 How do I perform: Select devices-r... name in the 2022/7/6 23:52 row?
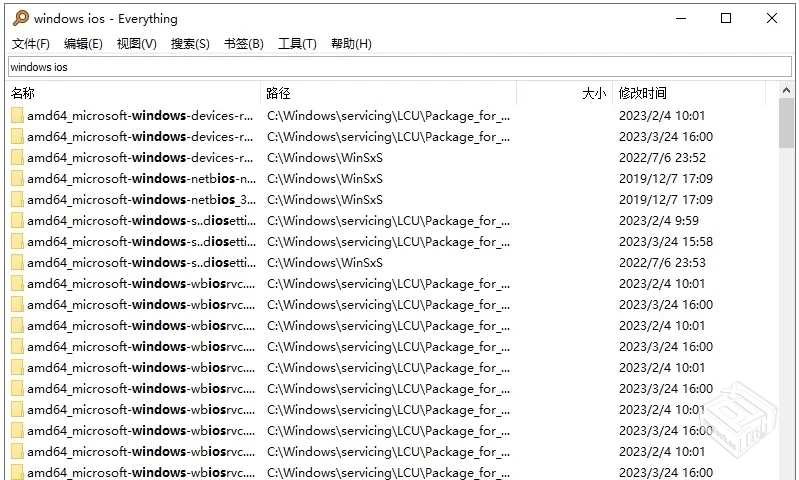coord(140,157)
